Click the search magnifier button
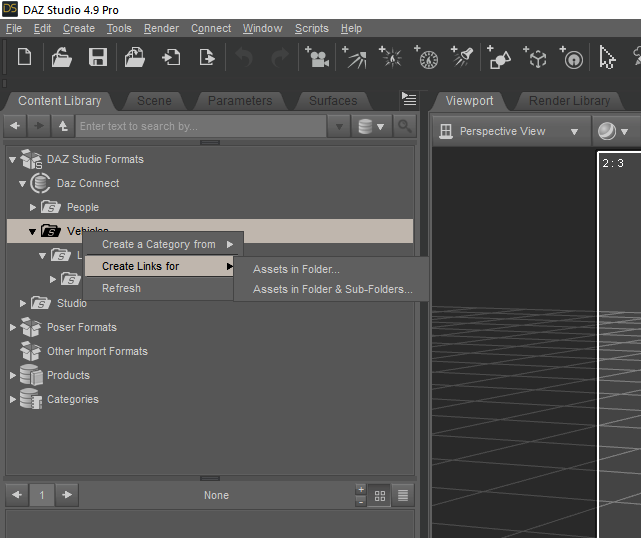 (405, 126)
